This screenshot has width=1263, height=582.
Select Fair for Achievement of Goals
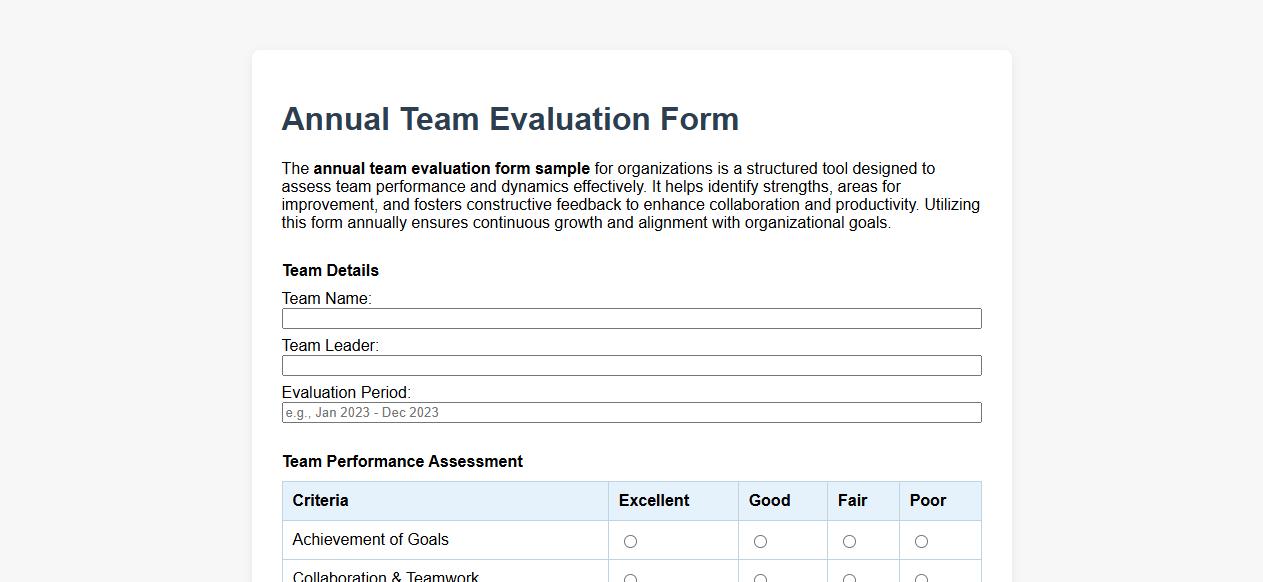(848, 541)
